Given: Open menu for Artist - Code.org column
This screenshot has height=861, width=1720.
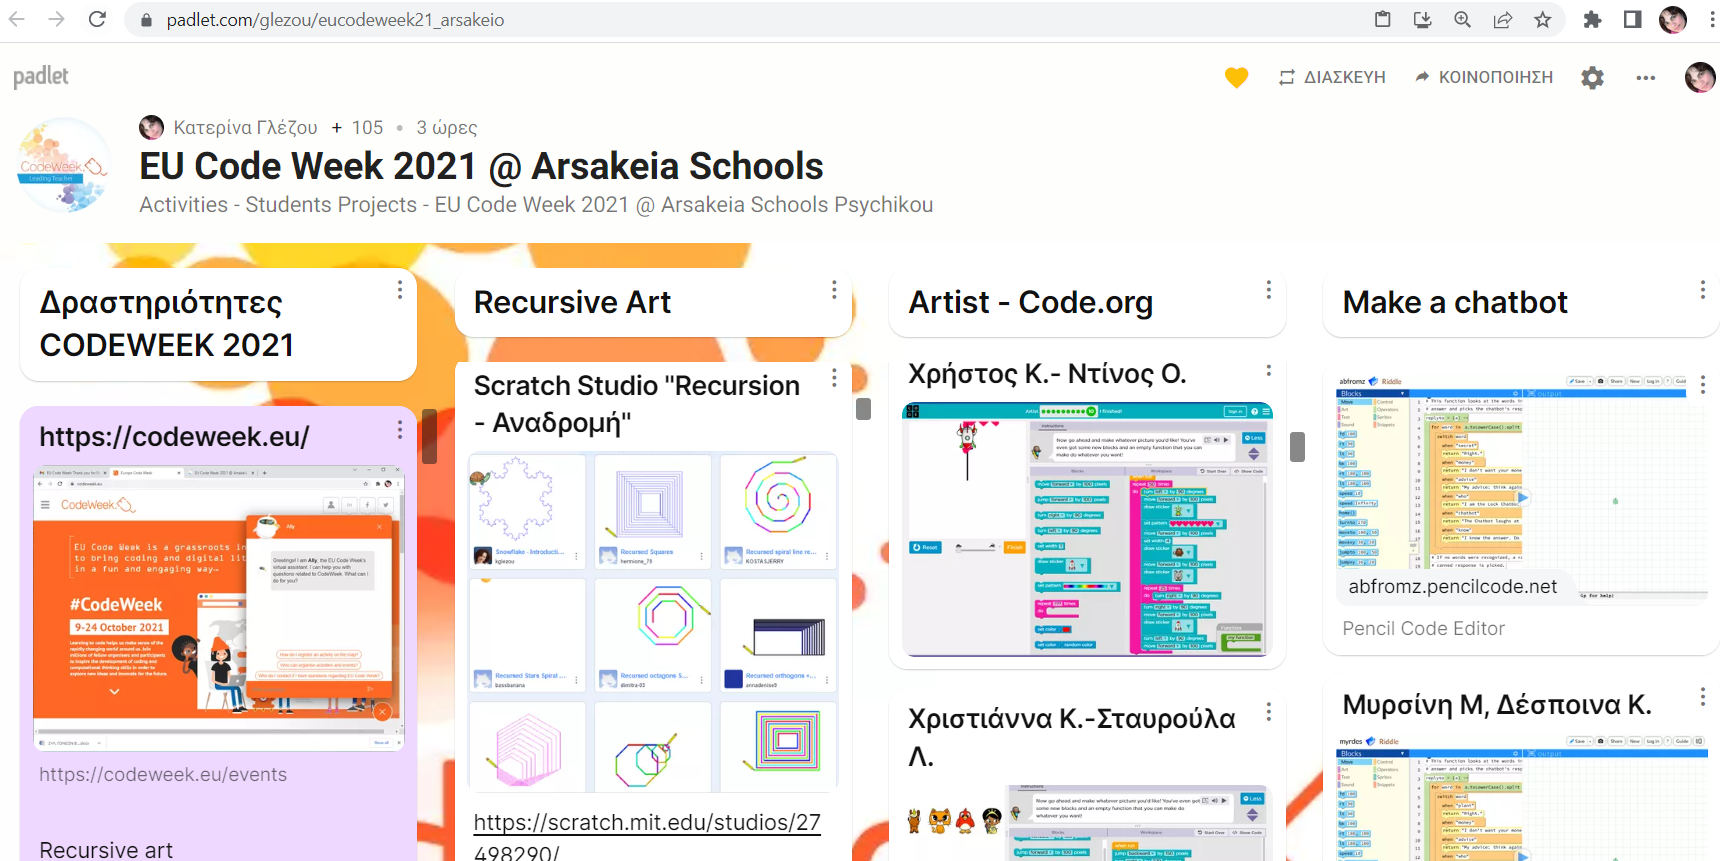Looking at the screenshot, I should coord(1269,289).
